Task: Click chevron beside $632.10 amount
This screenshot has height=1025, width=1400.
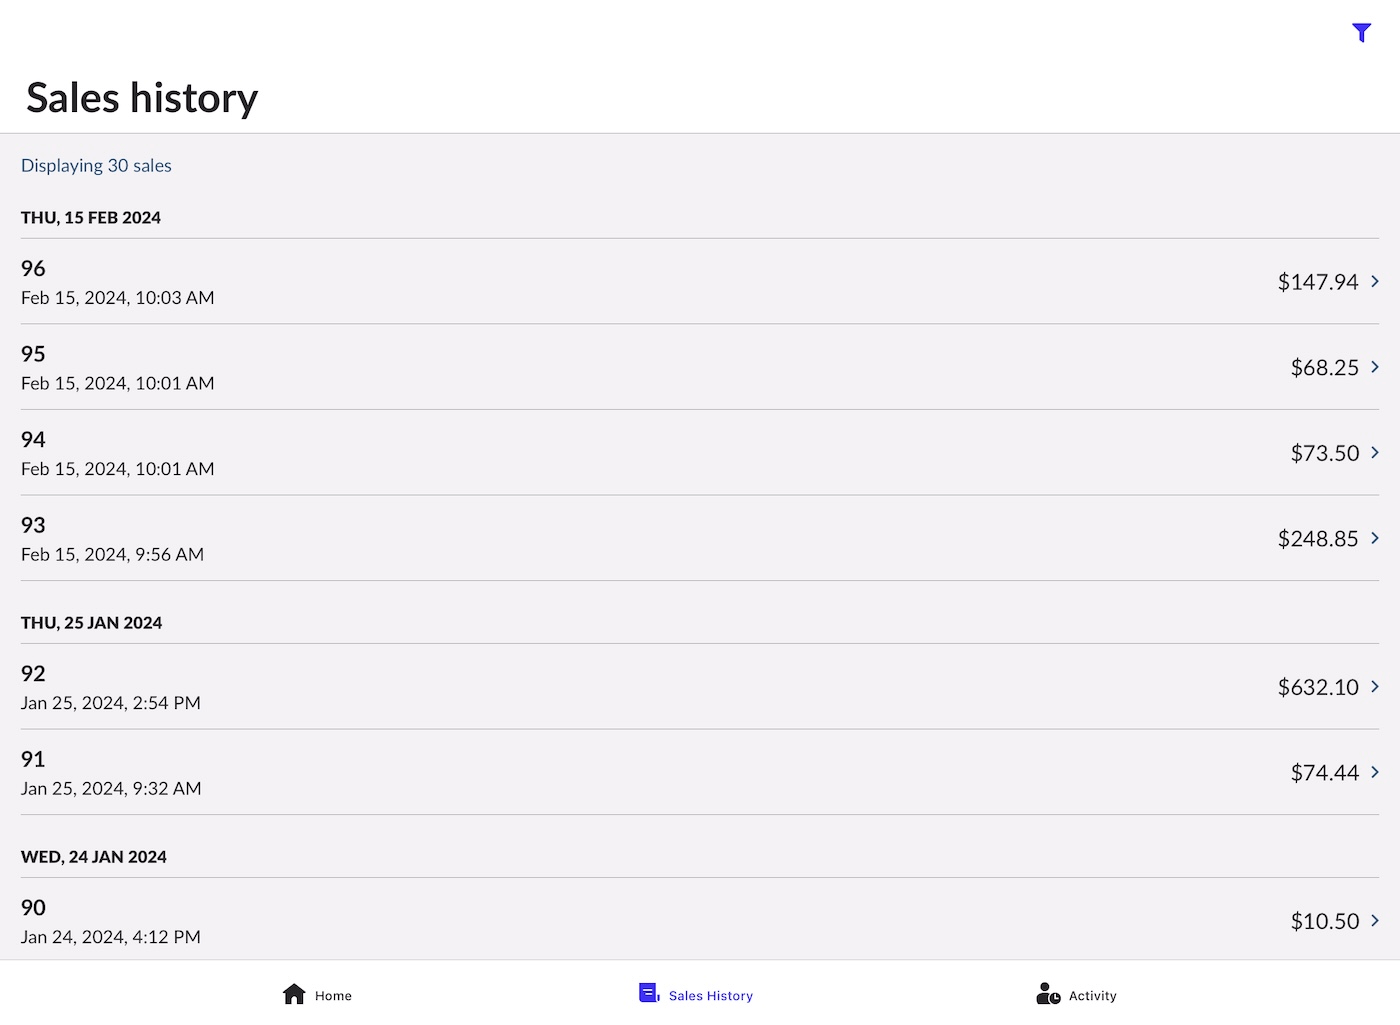Action: (x=1375, y=687)
